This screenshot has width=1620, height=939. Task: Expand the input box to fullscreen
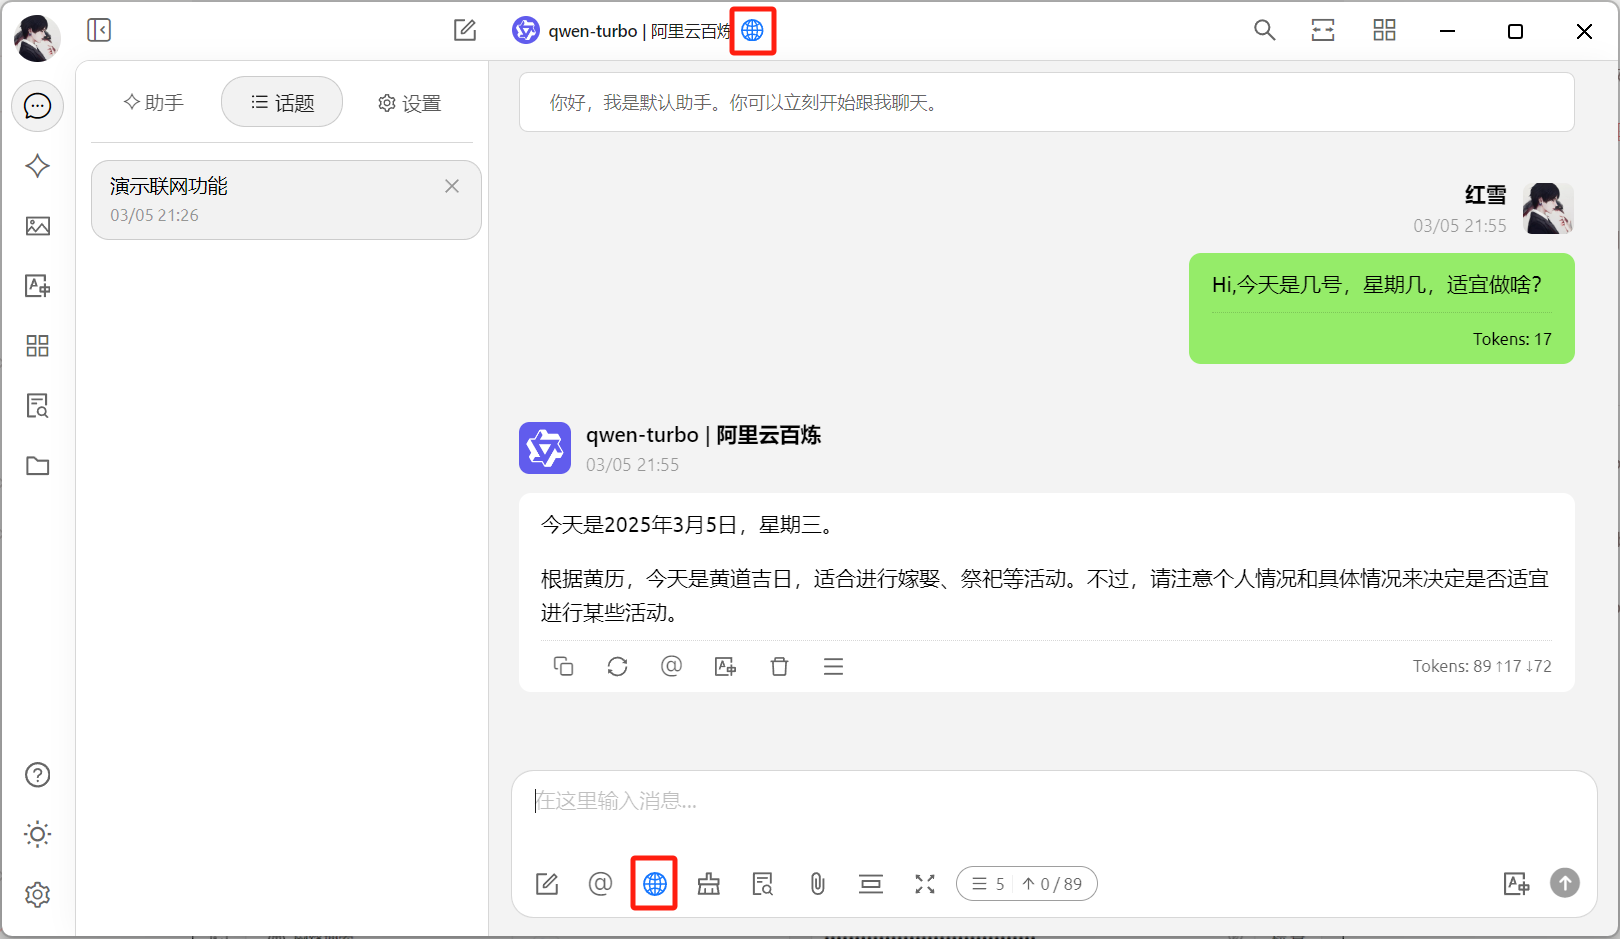[925, 884]
